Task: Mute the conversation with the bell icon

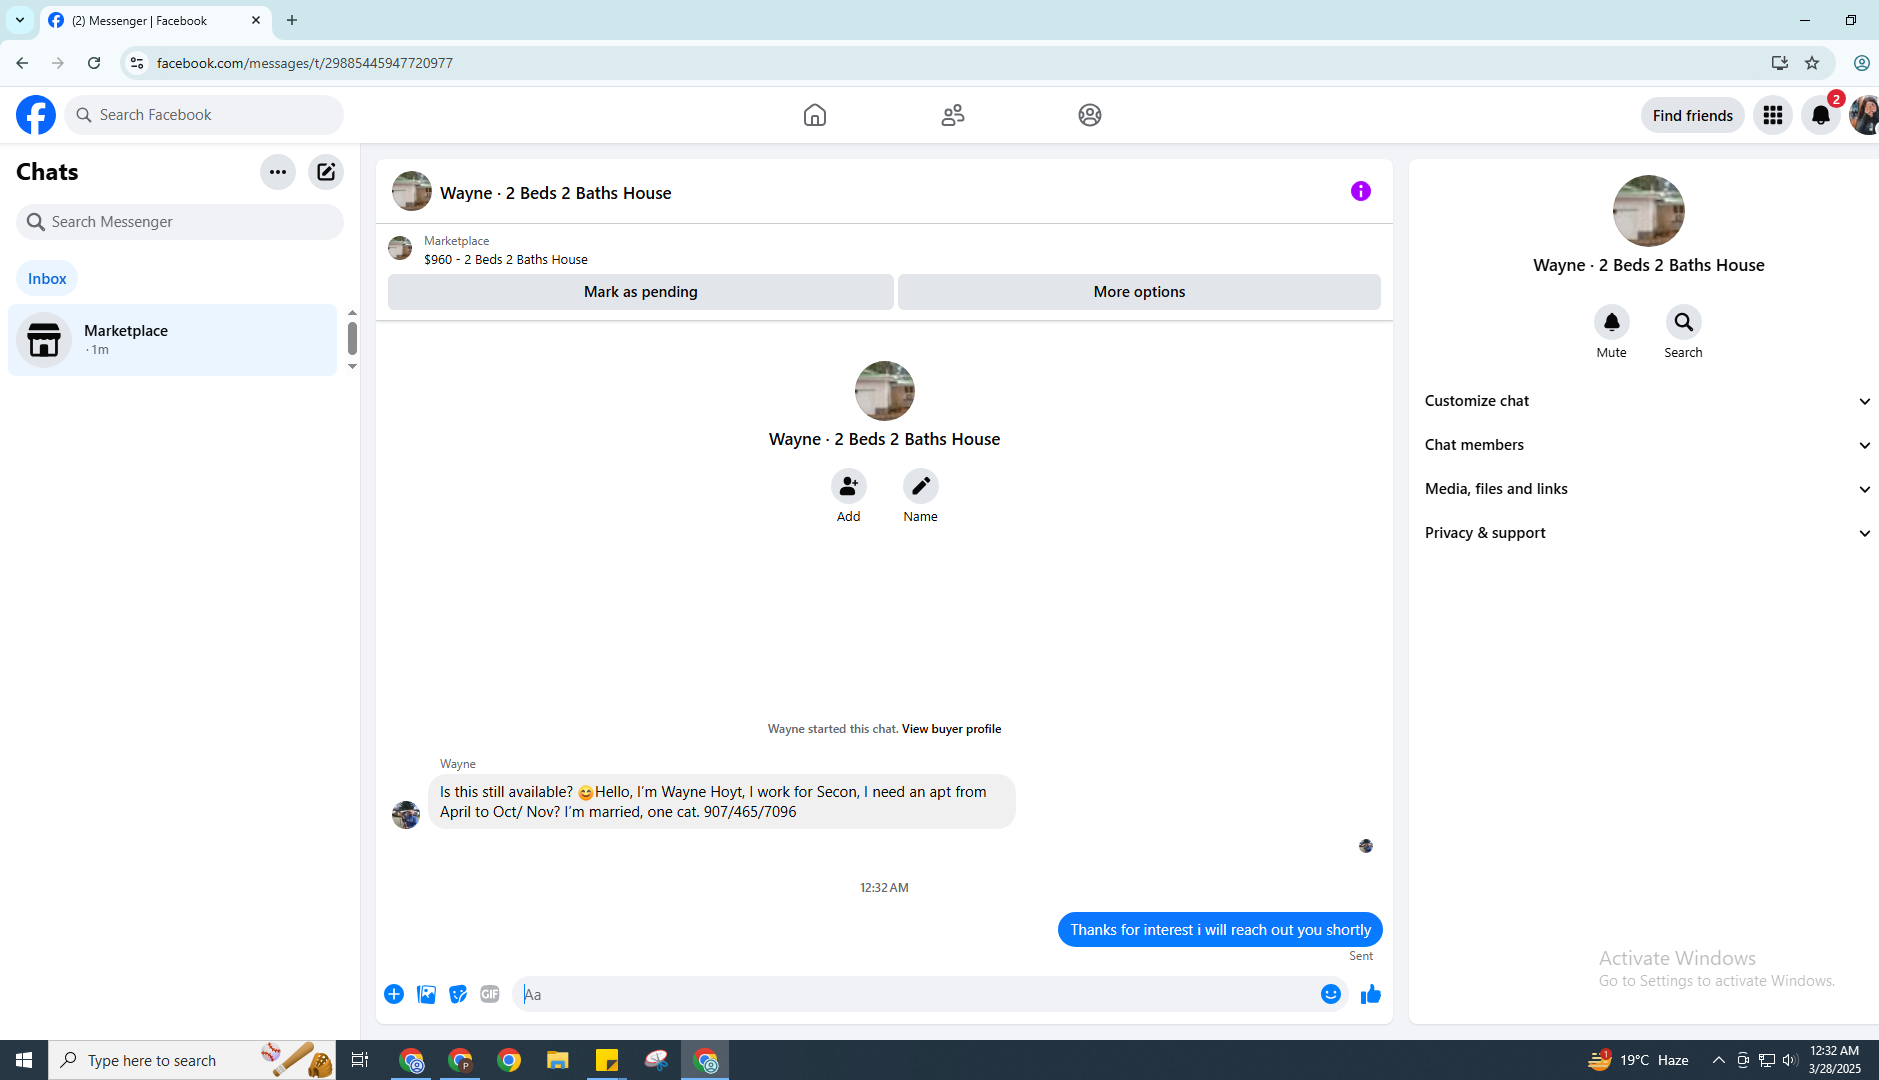Action: 1612,322
